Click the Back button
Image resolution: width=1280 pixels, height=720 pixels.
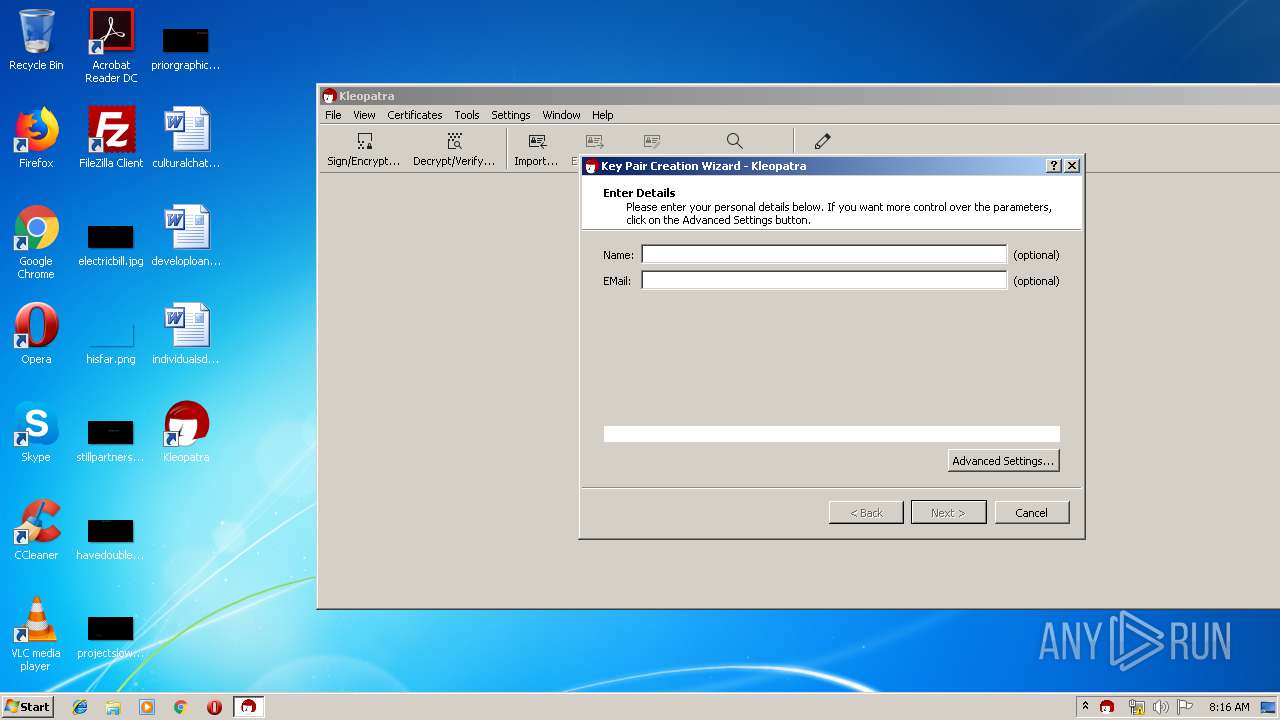866,513
